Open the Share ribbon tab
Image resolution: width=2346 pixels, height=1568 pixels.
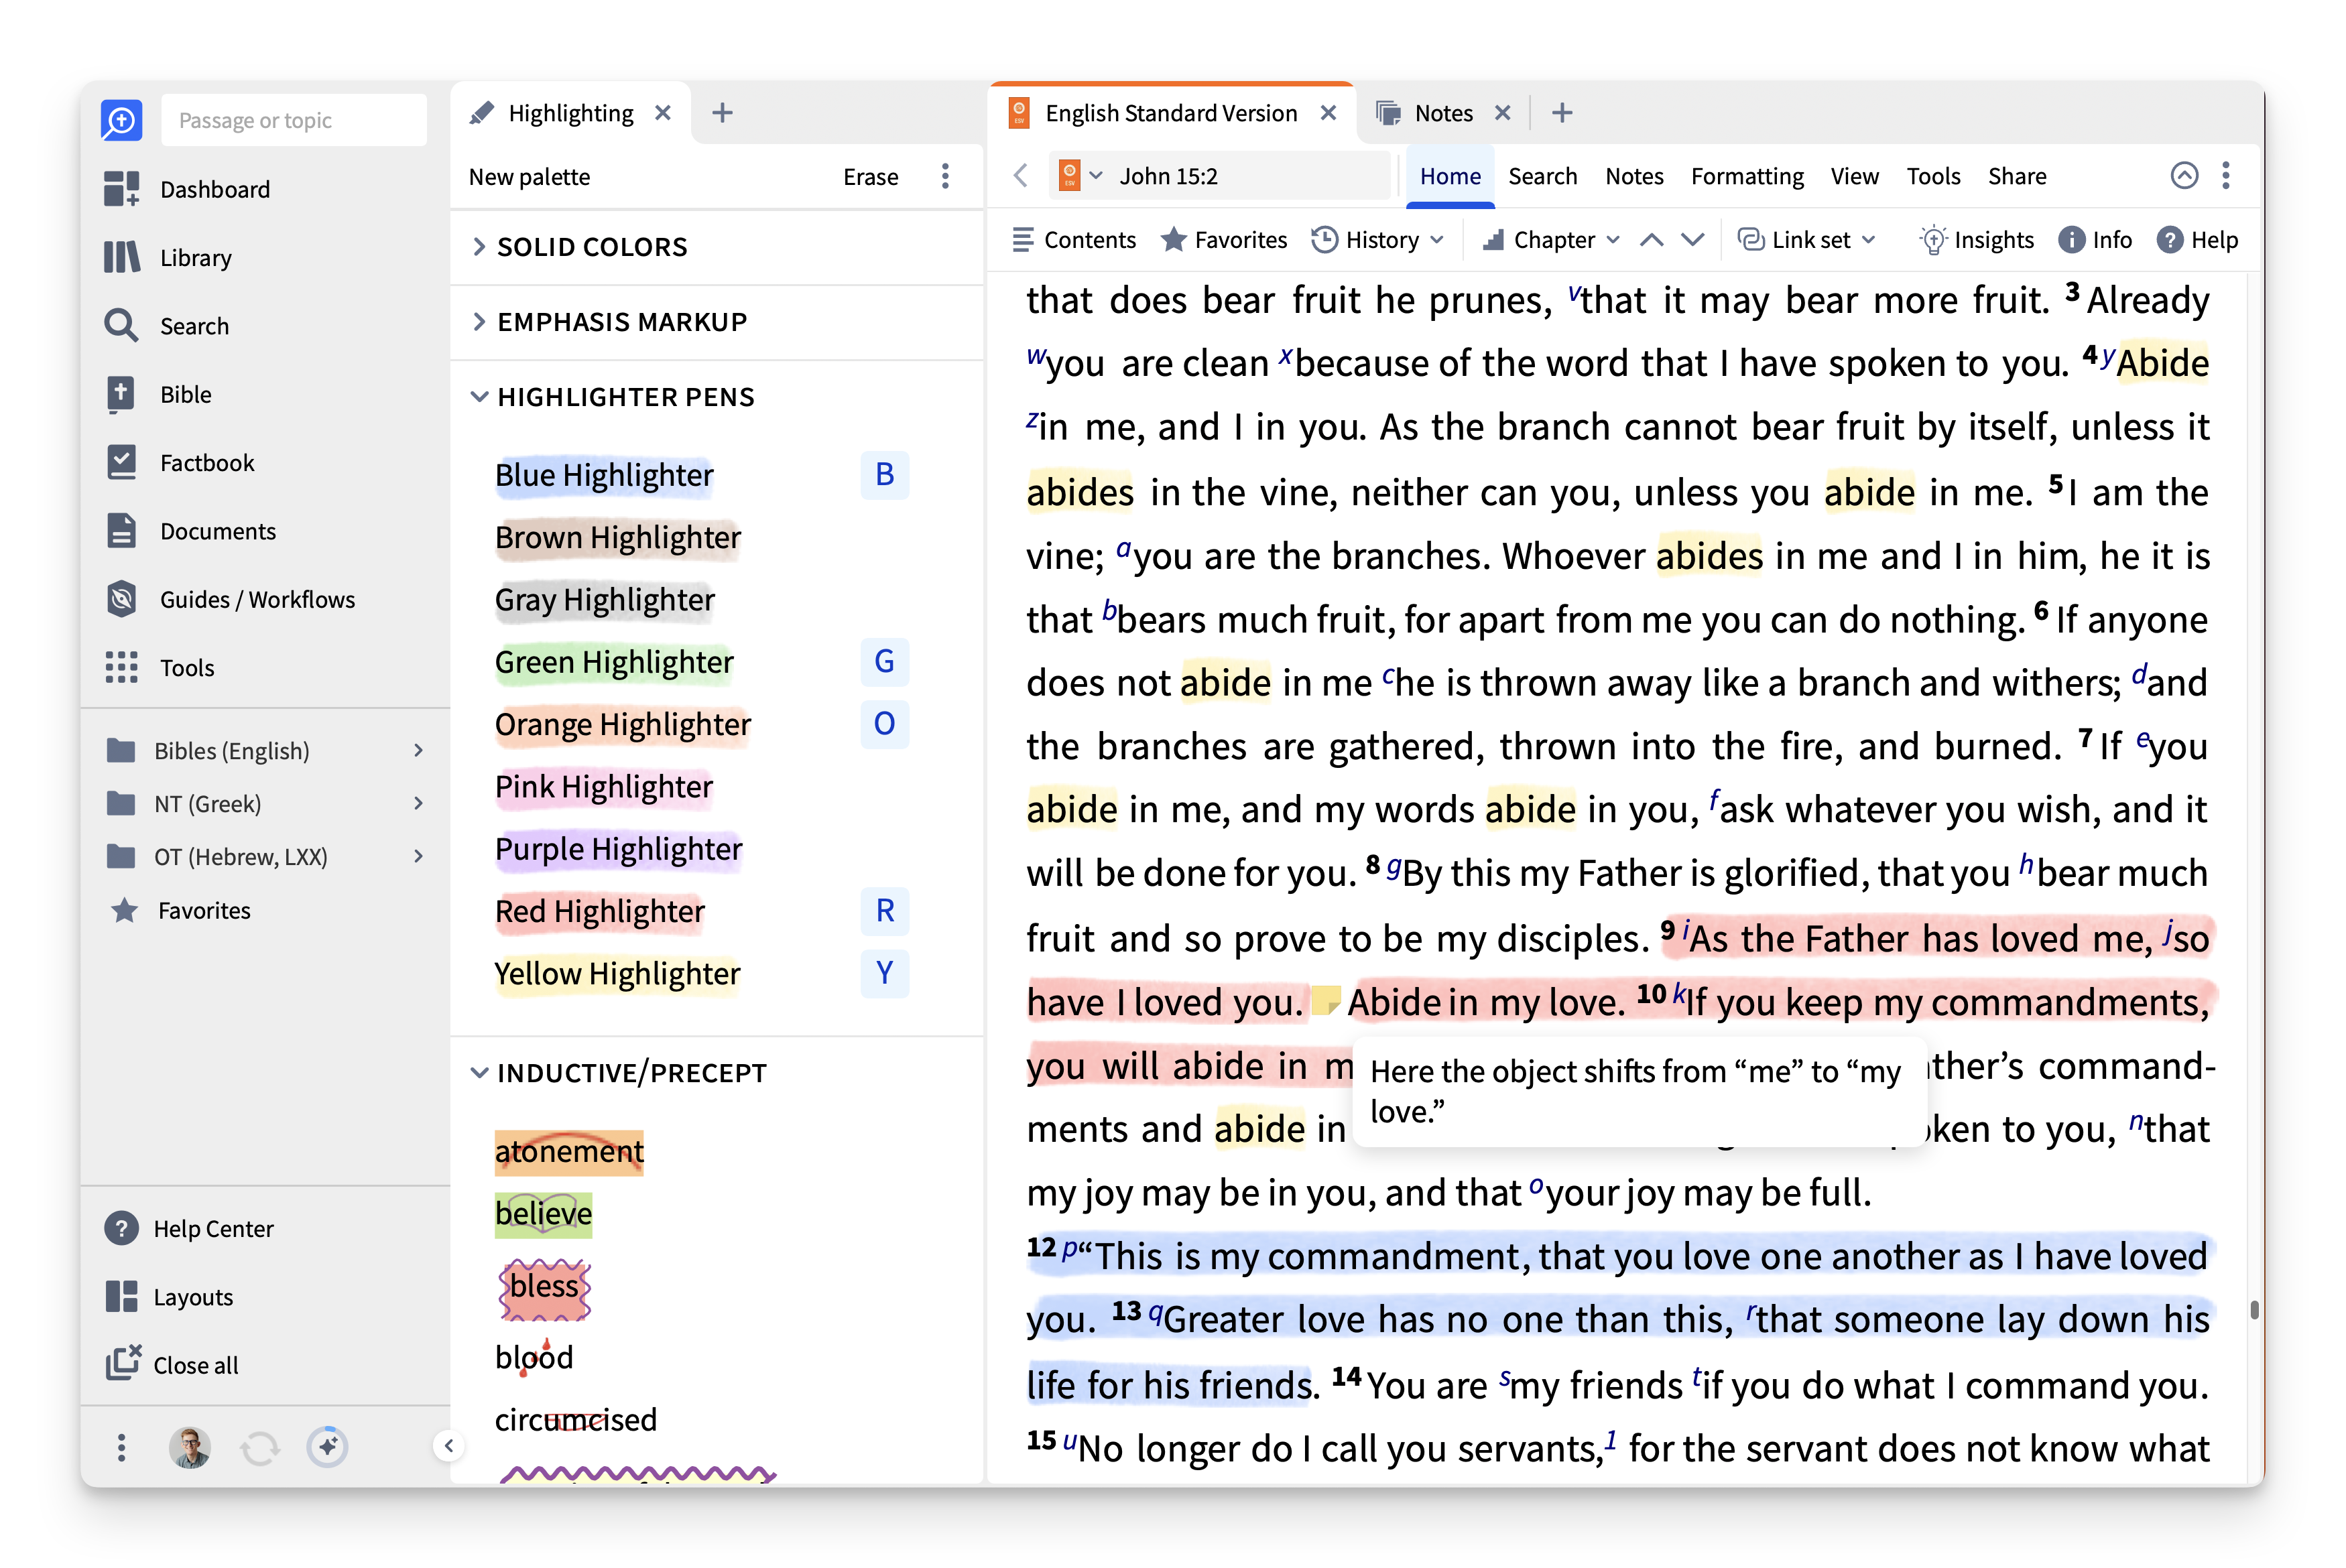coord(2017,176)
